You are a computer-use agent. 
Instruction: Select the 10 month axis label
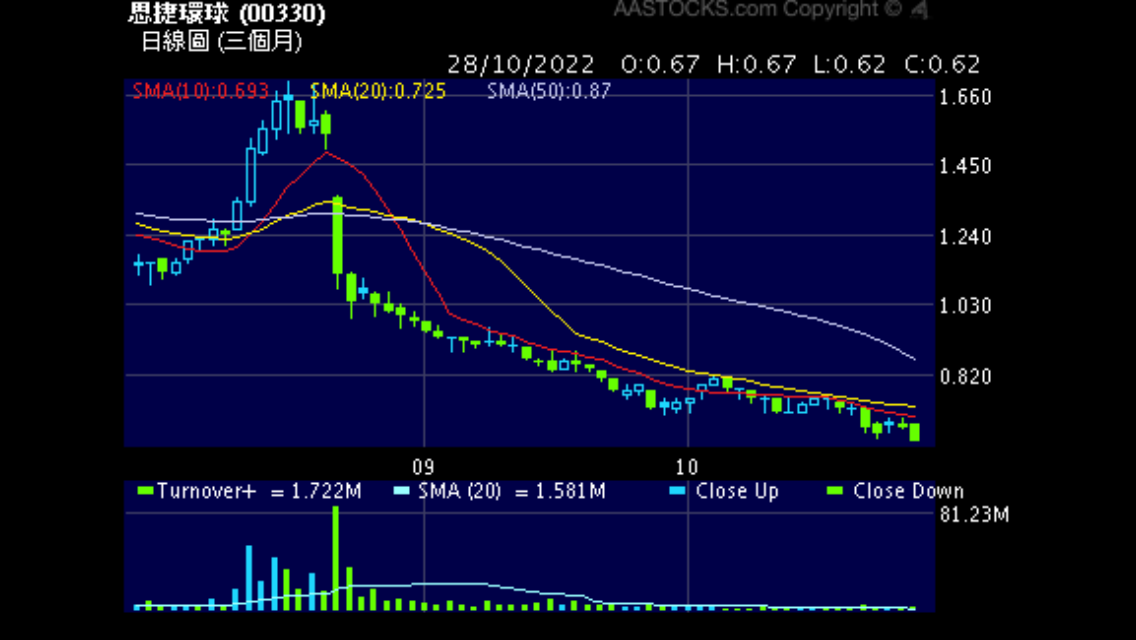tap(686, 467)
